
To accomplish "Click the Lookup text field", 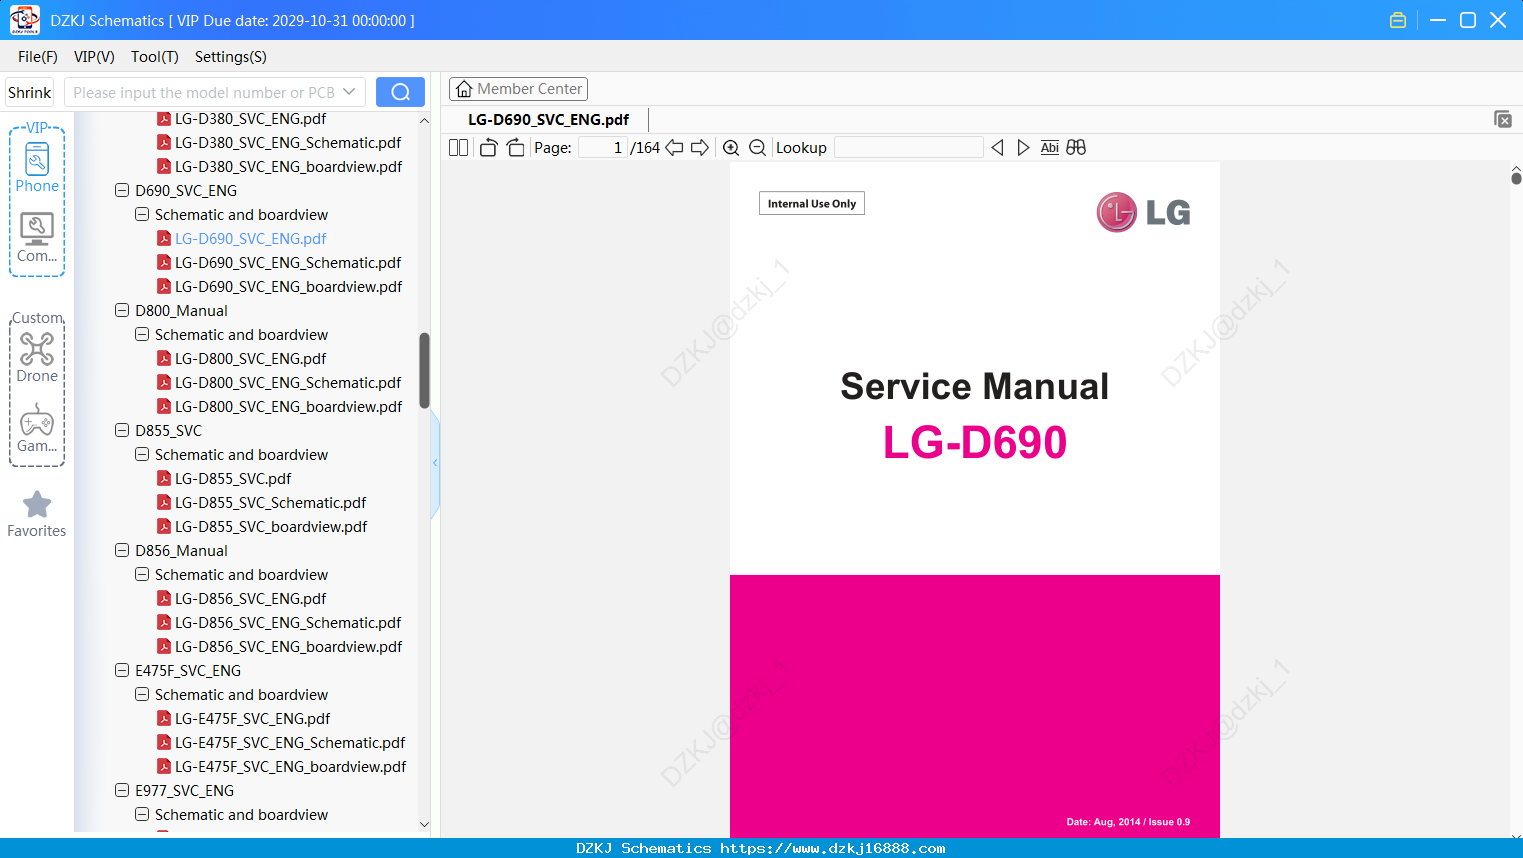I will pos(908,148).
